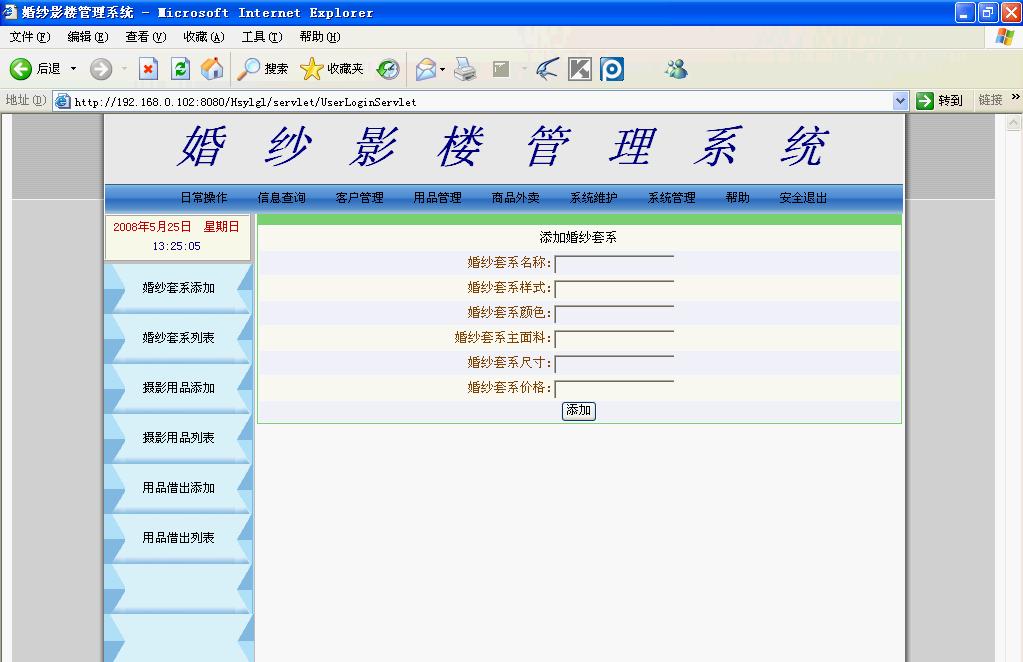Viewport: 1023px width, 662px height.
Task: Click the grayed Edit toolbar icon
Action: (501, 68)
